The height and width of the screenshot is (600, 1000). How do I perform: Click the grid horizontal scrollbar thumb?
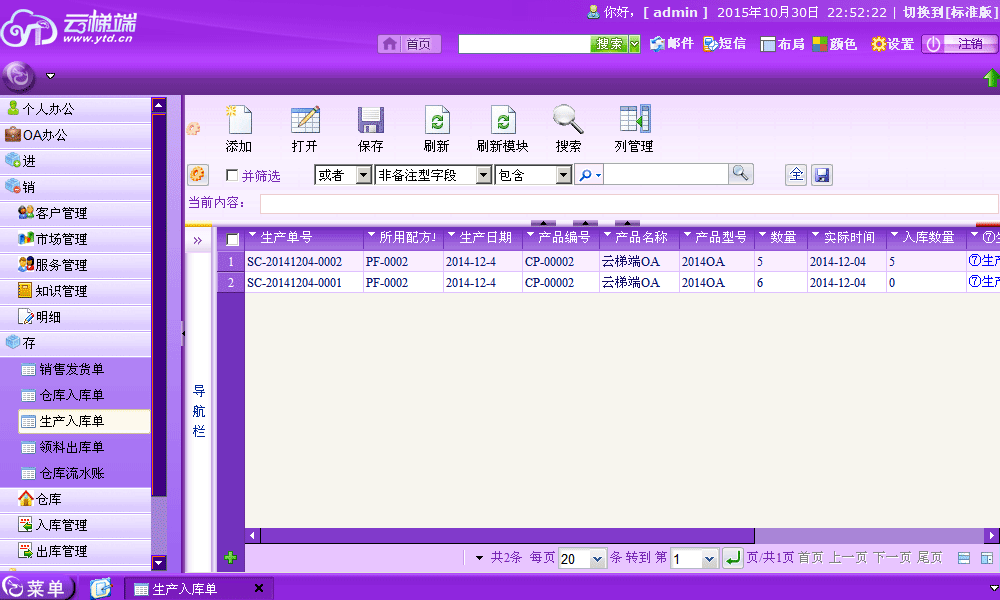(507, 535)
